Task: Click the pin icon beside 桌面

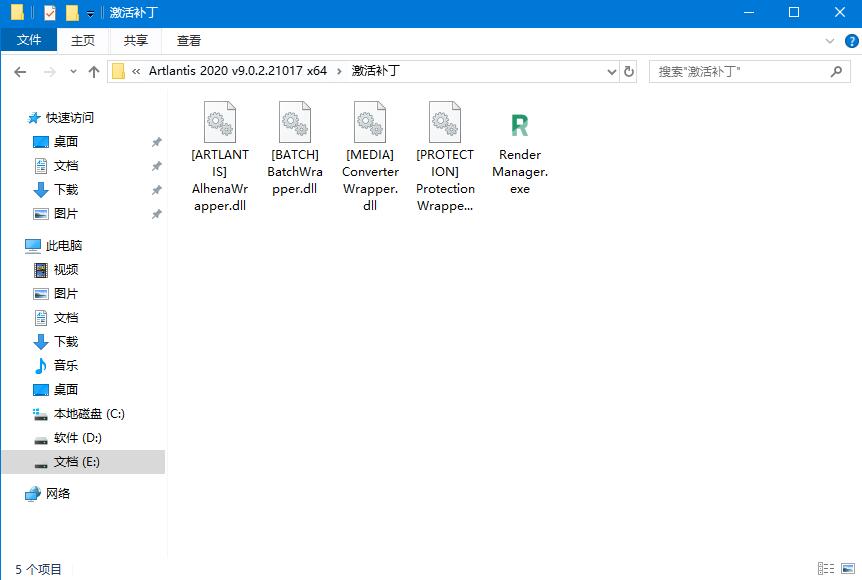Action: click(x=157, y=142)
